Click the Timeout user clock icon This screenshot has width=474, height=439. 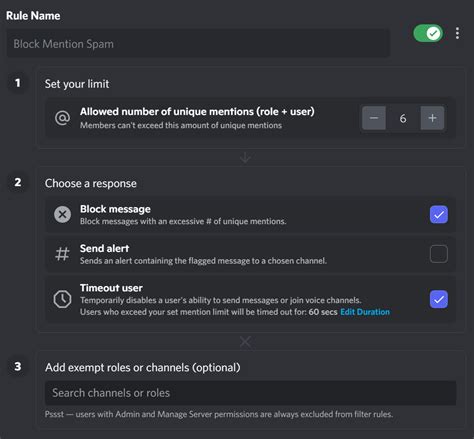pos(62,299)
